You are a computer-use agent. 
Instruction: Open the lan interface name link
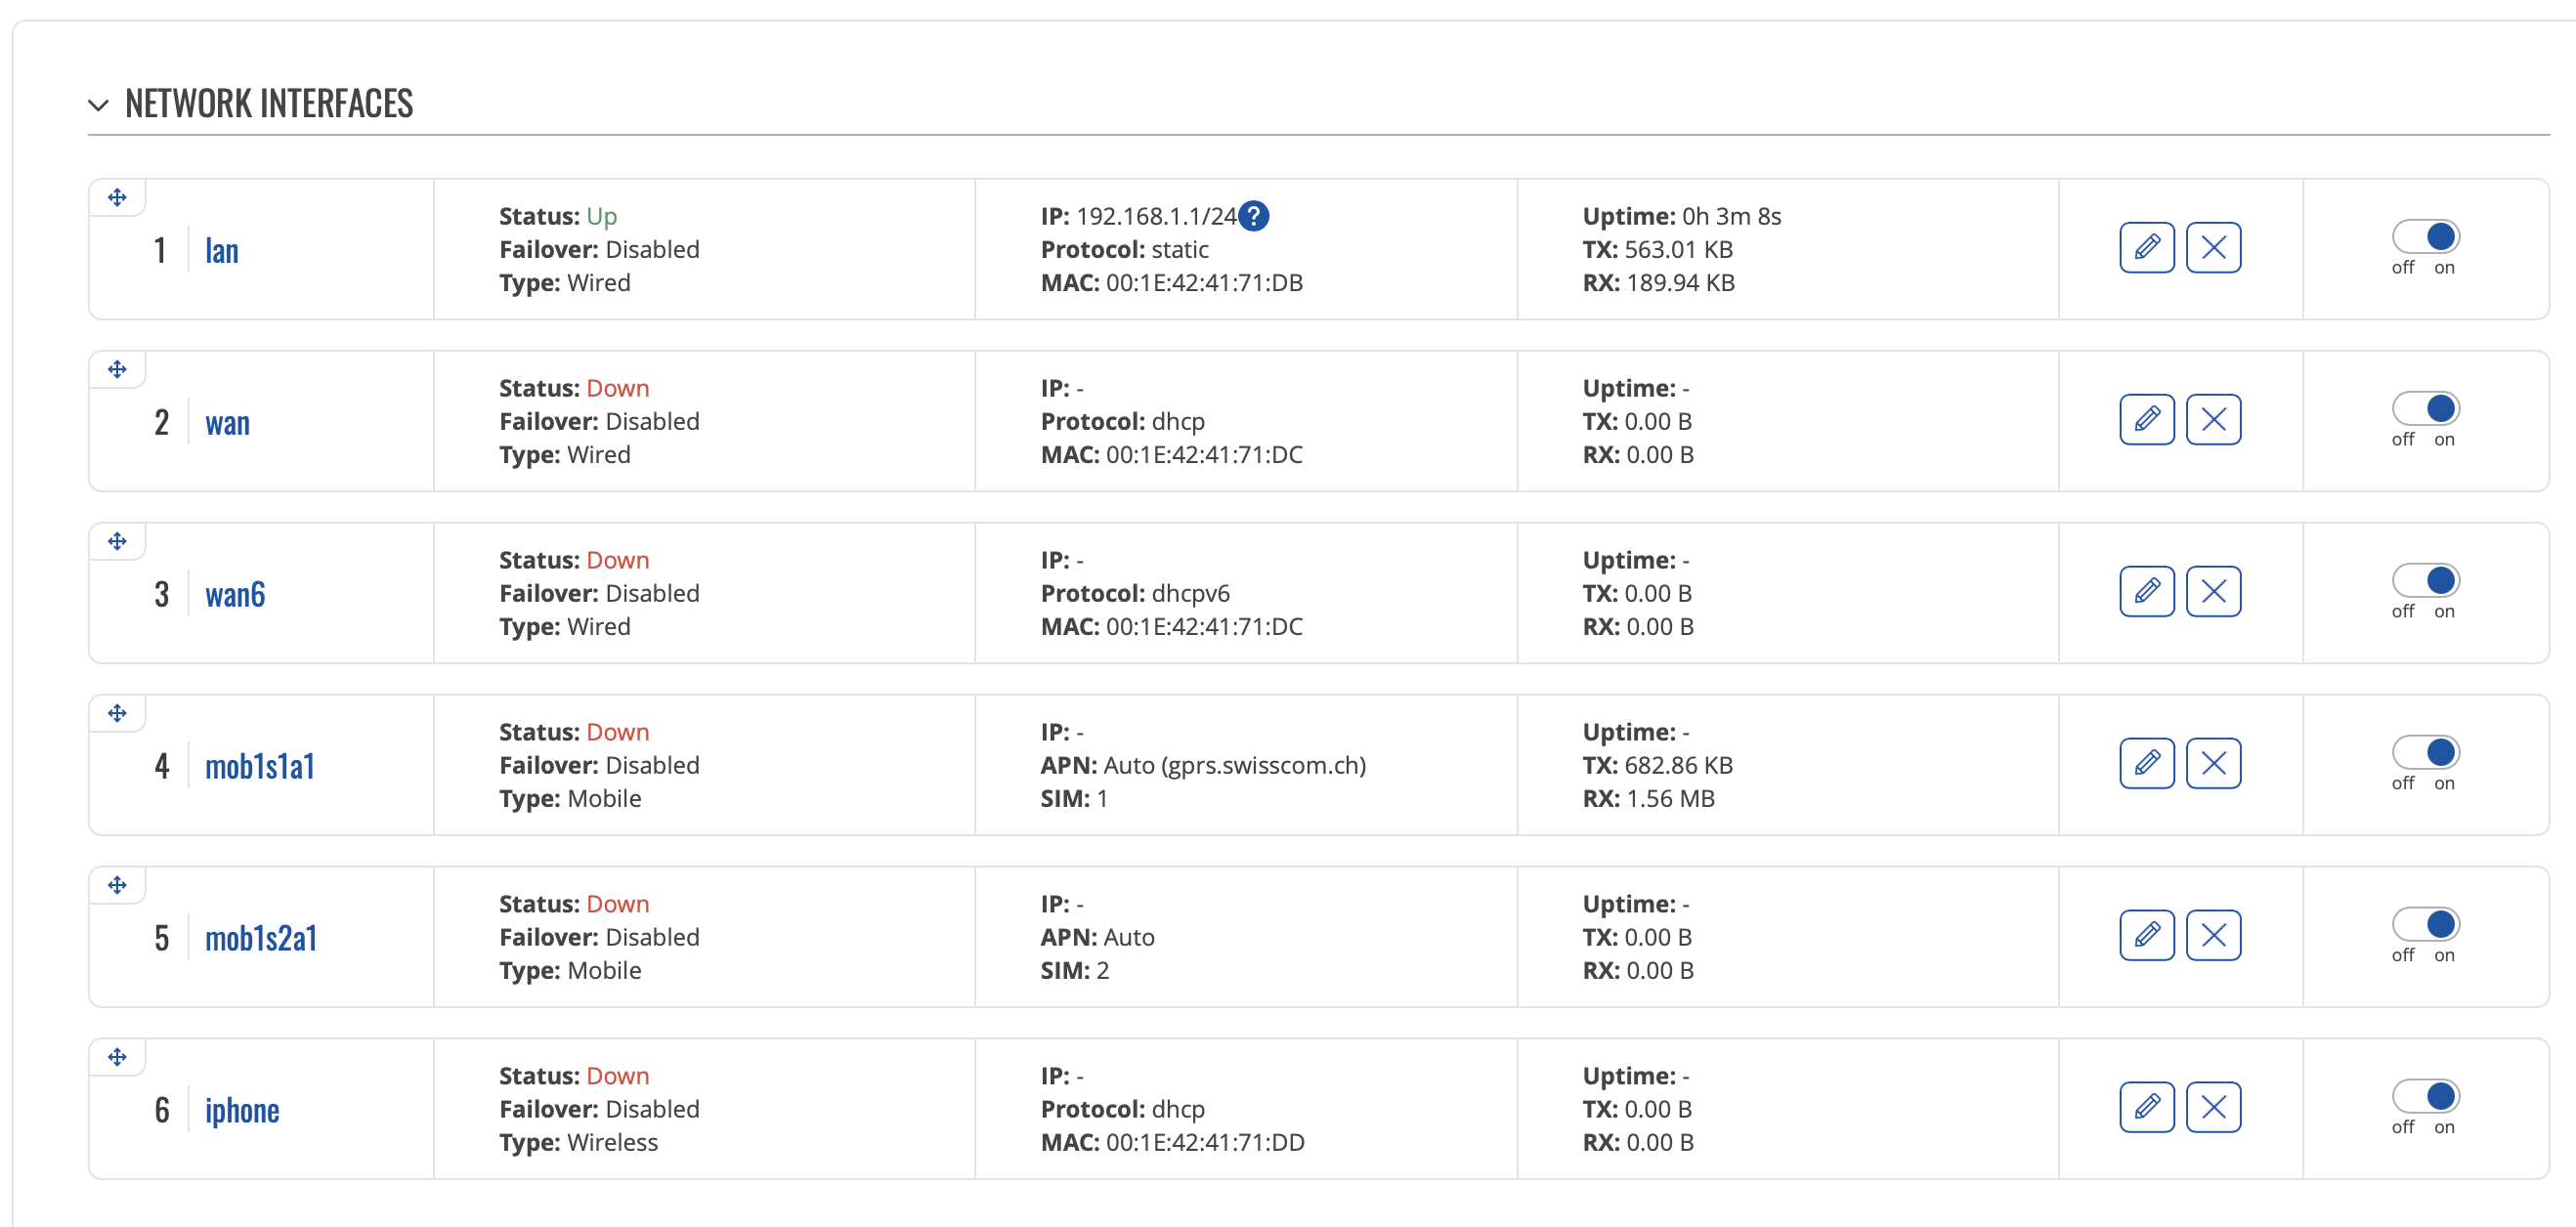222,251
